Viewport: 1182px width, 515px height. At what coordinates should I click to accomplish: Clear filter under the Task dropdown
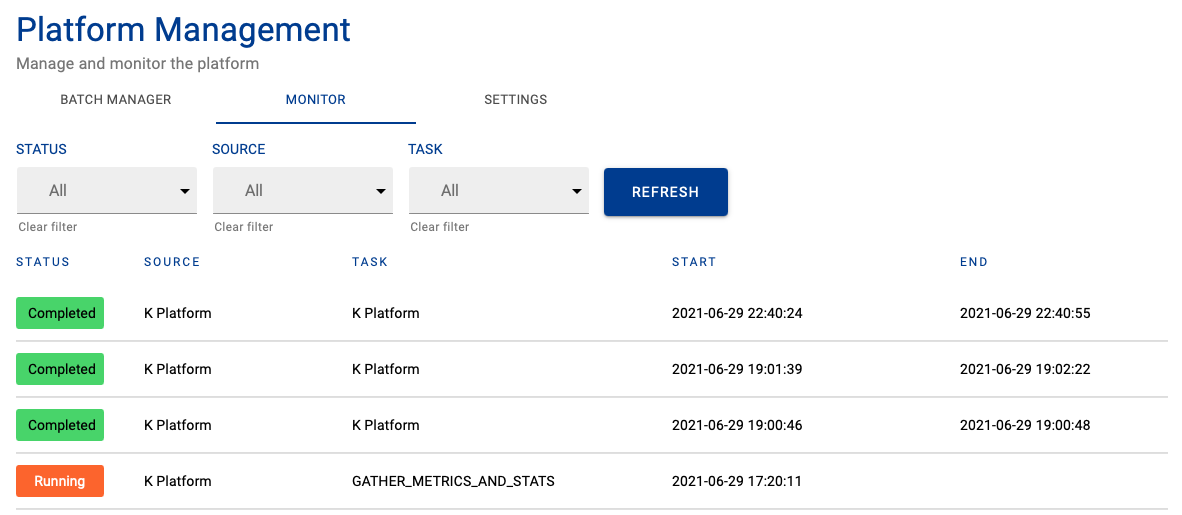click(x=439, y=227)
